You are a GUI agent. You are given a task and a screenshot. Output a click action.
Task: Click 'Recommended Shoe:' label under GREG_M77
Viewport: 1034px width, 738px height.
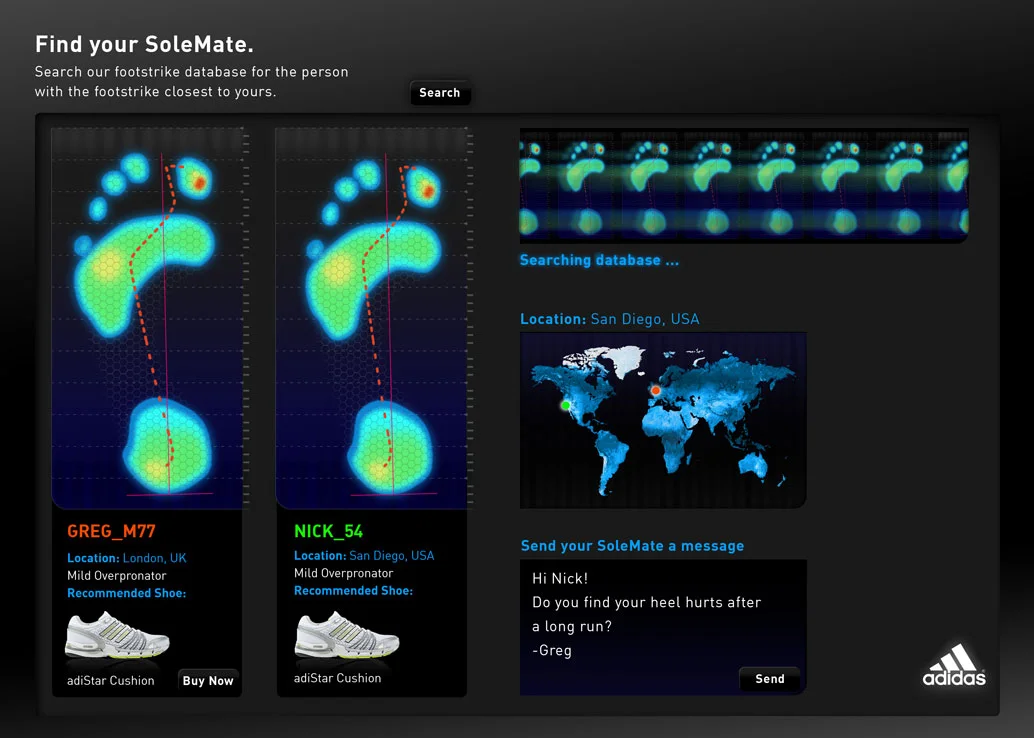(x=127, y=593)
